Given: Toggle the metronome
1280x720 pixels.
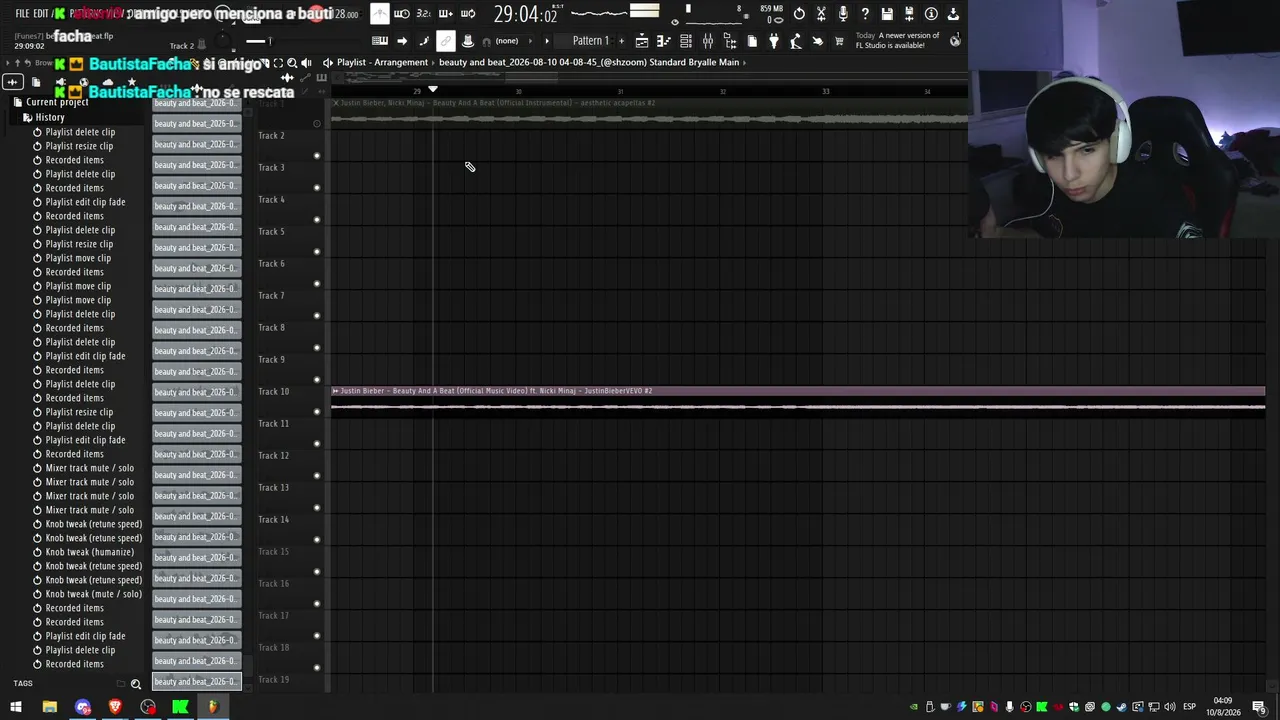Looking at the screenshot, I should [380, 14].
